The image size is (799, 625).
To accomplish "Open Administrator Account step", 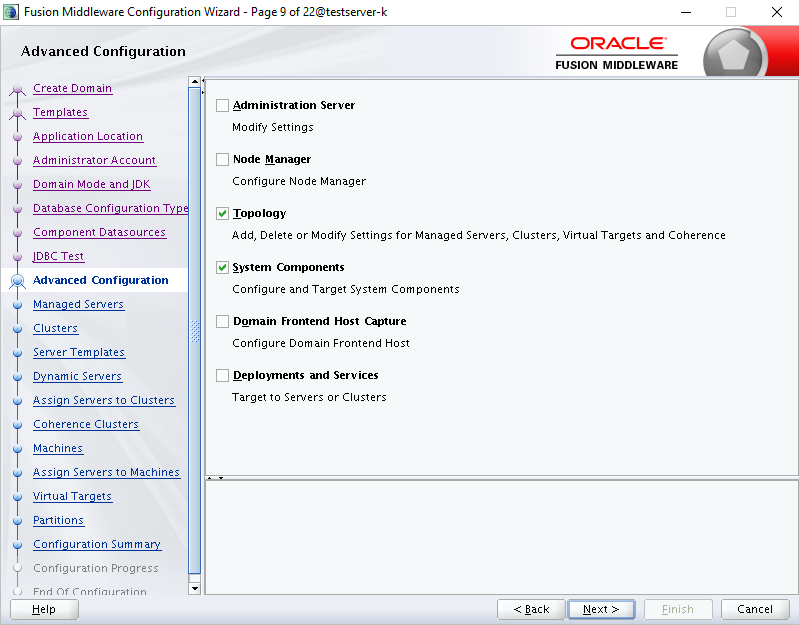I will (x=94, y=160).
